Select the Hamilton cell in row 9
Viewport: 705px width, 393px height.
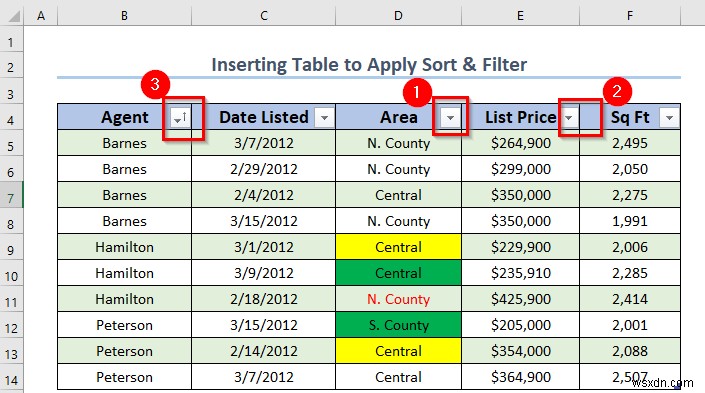click(125, 247)
